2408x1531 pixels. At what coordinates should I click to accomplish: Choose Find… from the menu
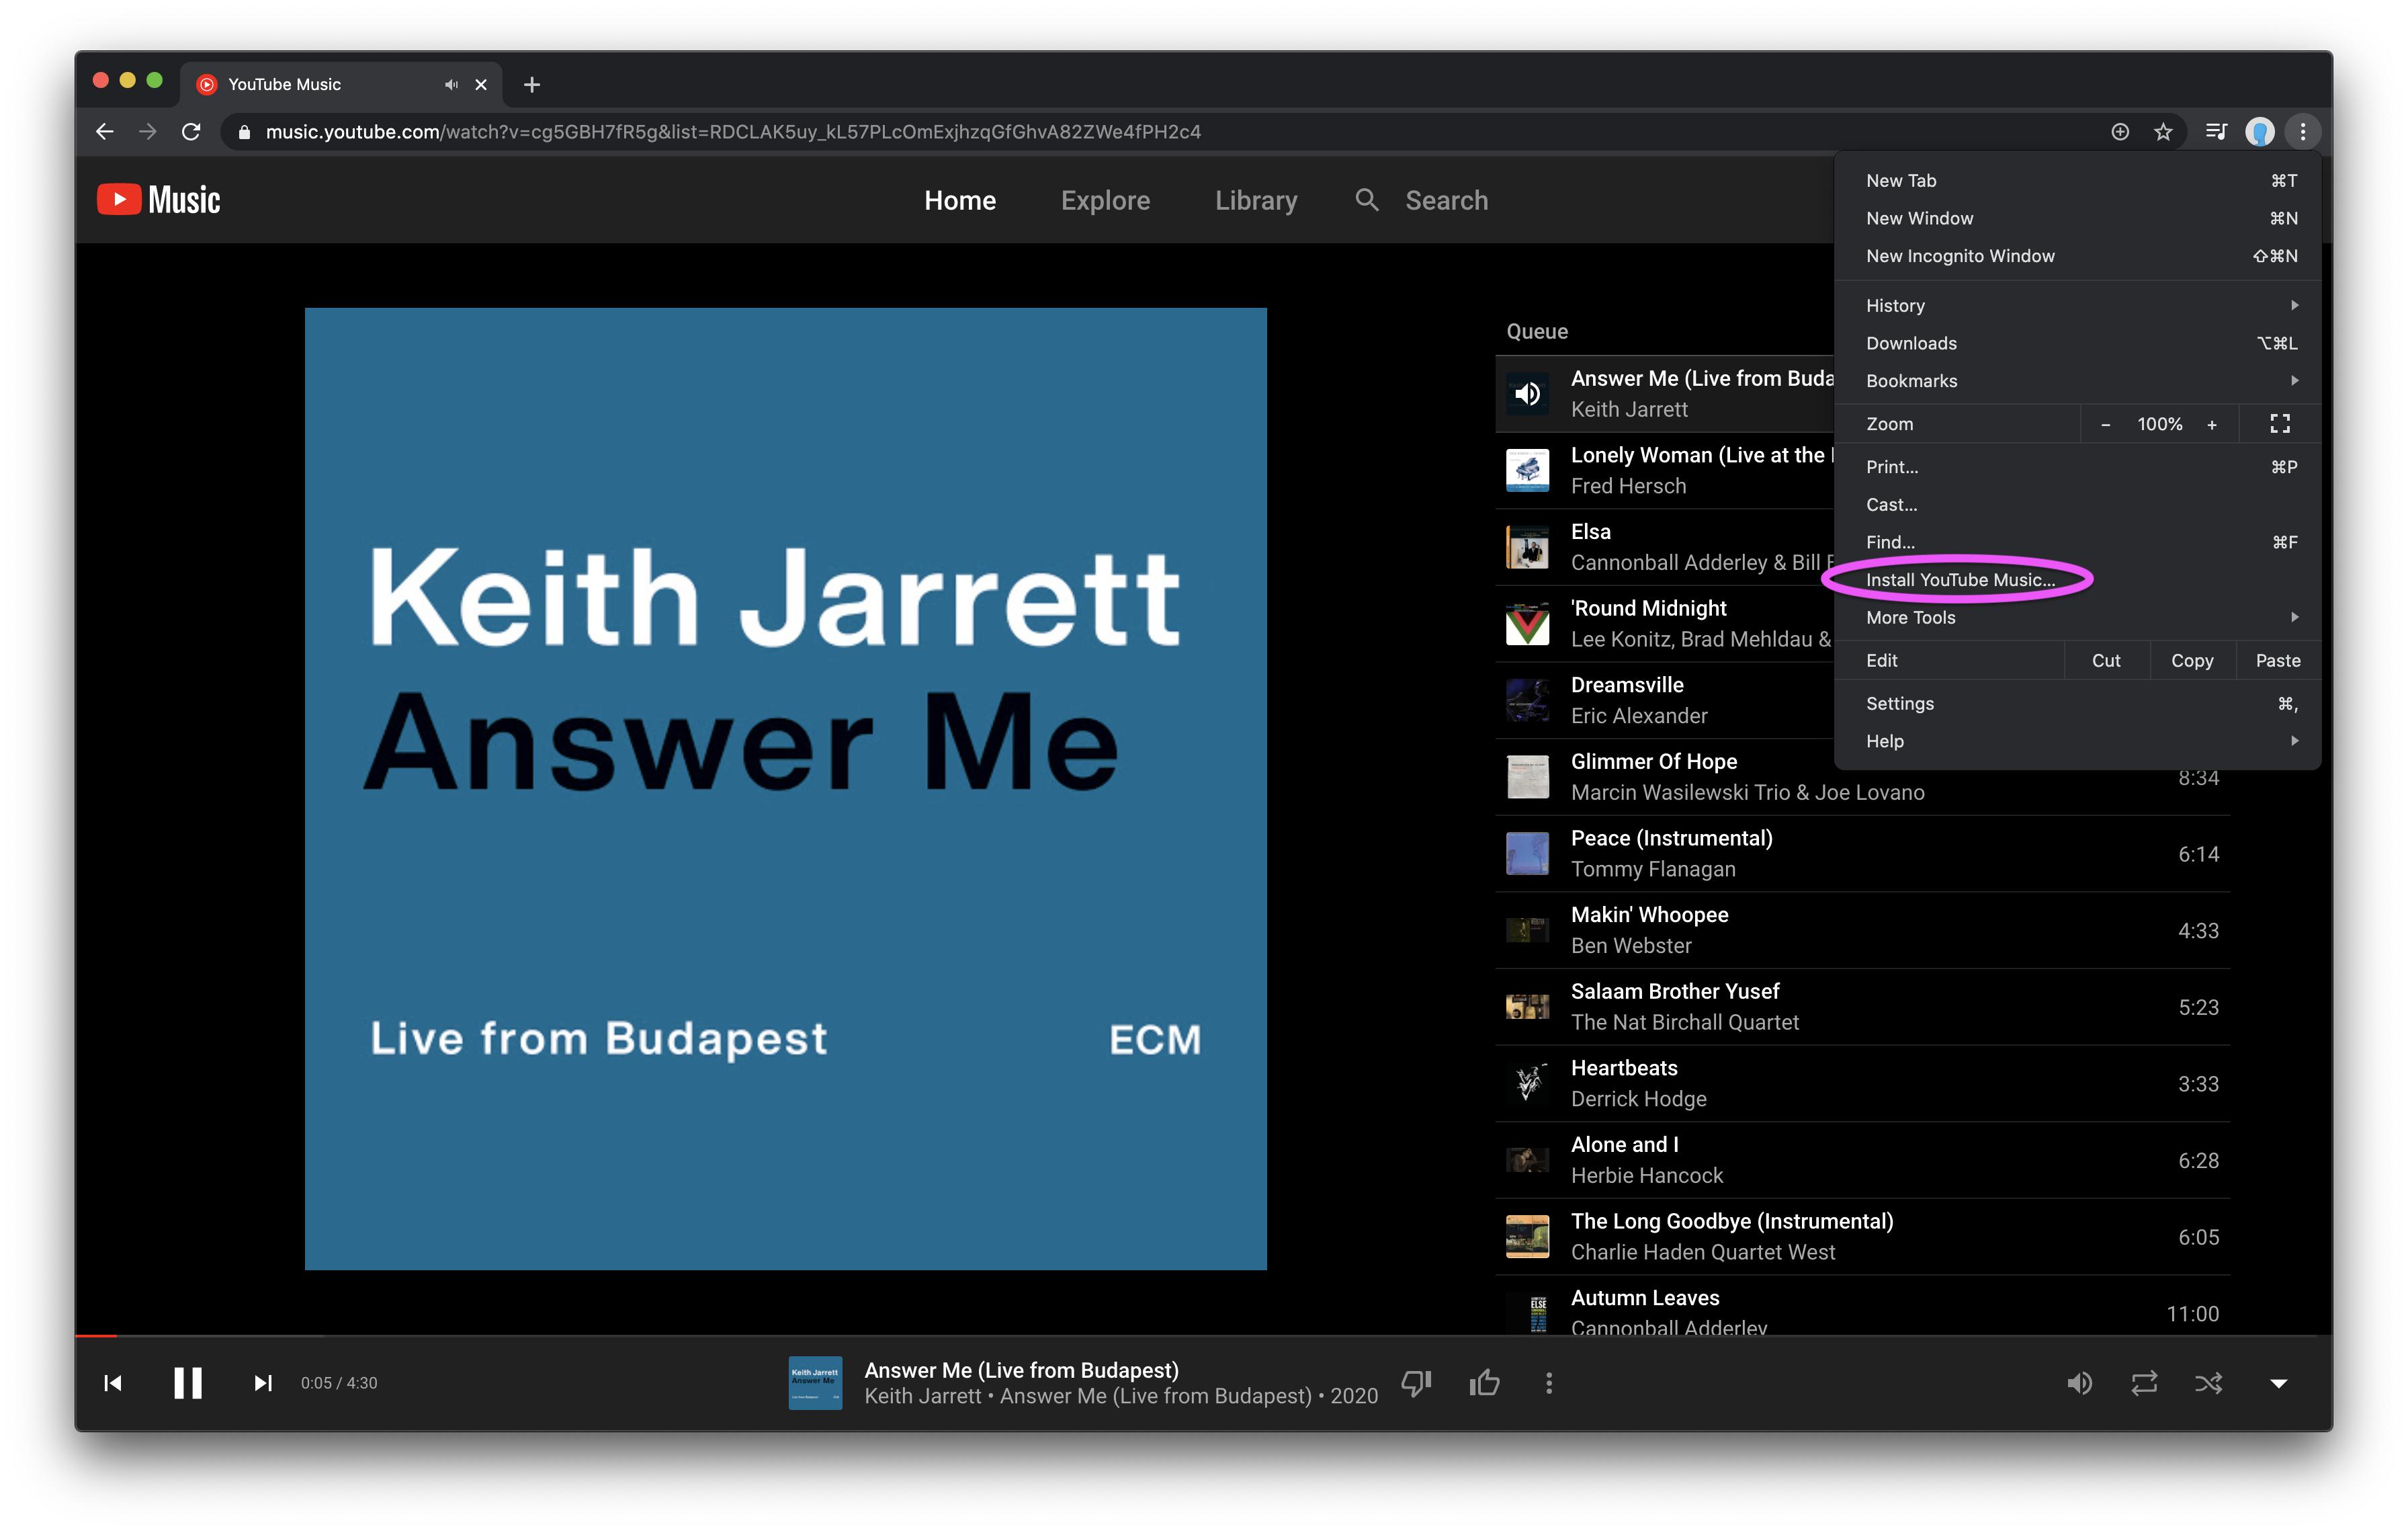tap(2078, 543)
